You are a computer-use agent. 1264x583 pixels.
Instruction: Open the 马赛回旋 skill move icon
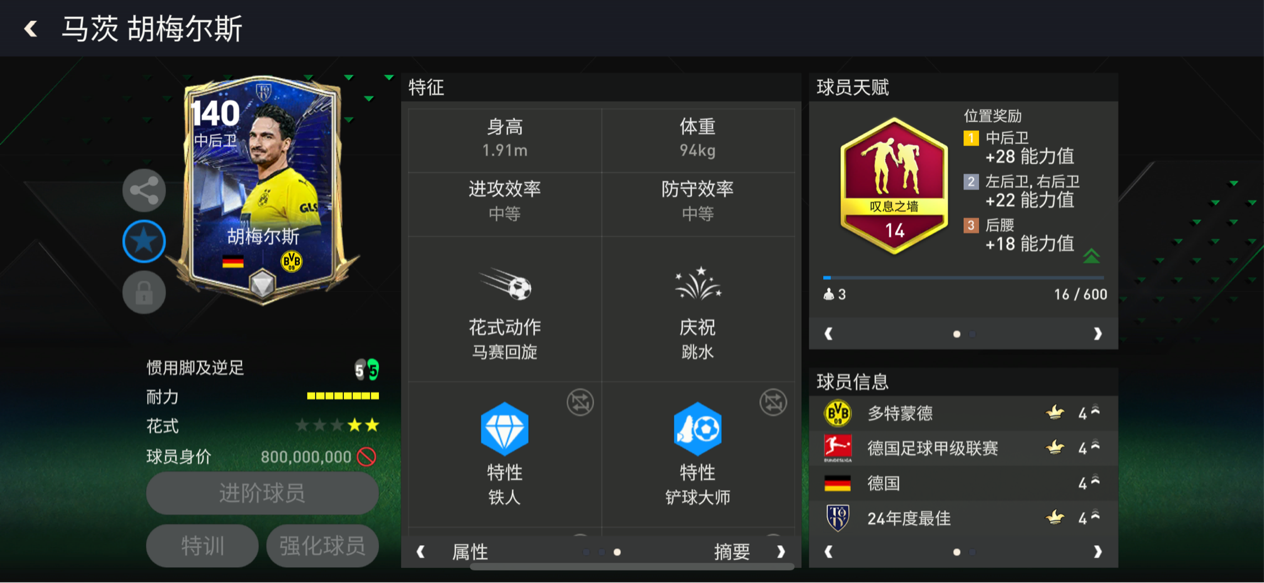click(x=505, y=285)
